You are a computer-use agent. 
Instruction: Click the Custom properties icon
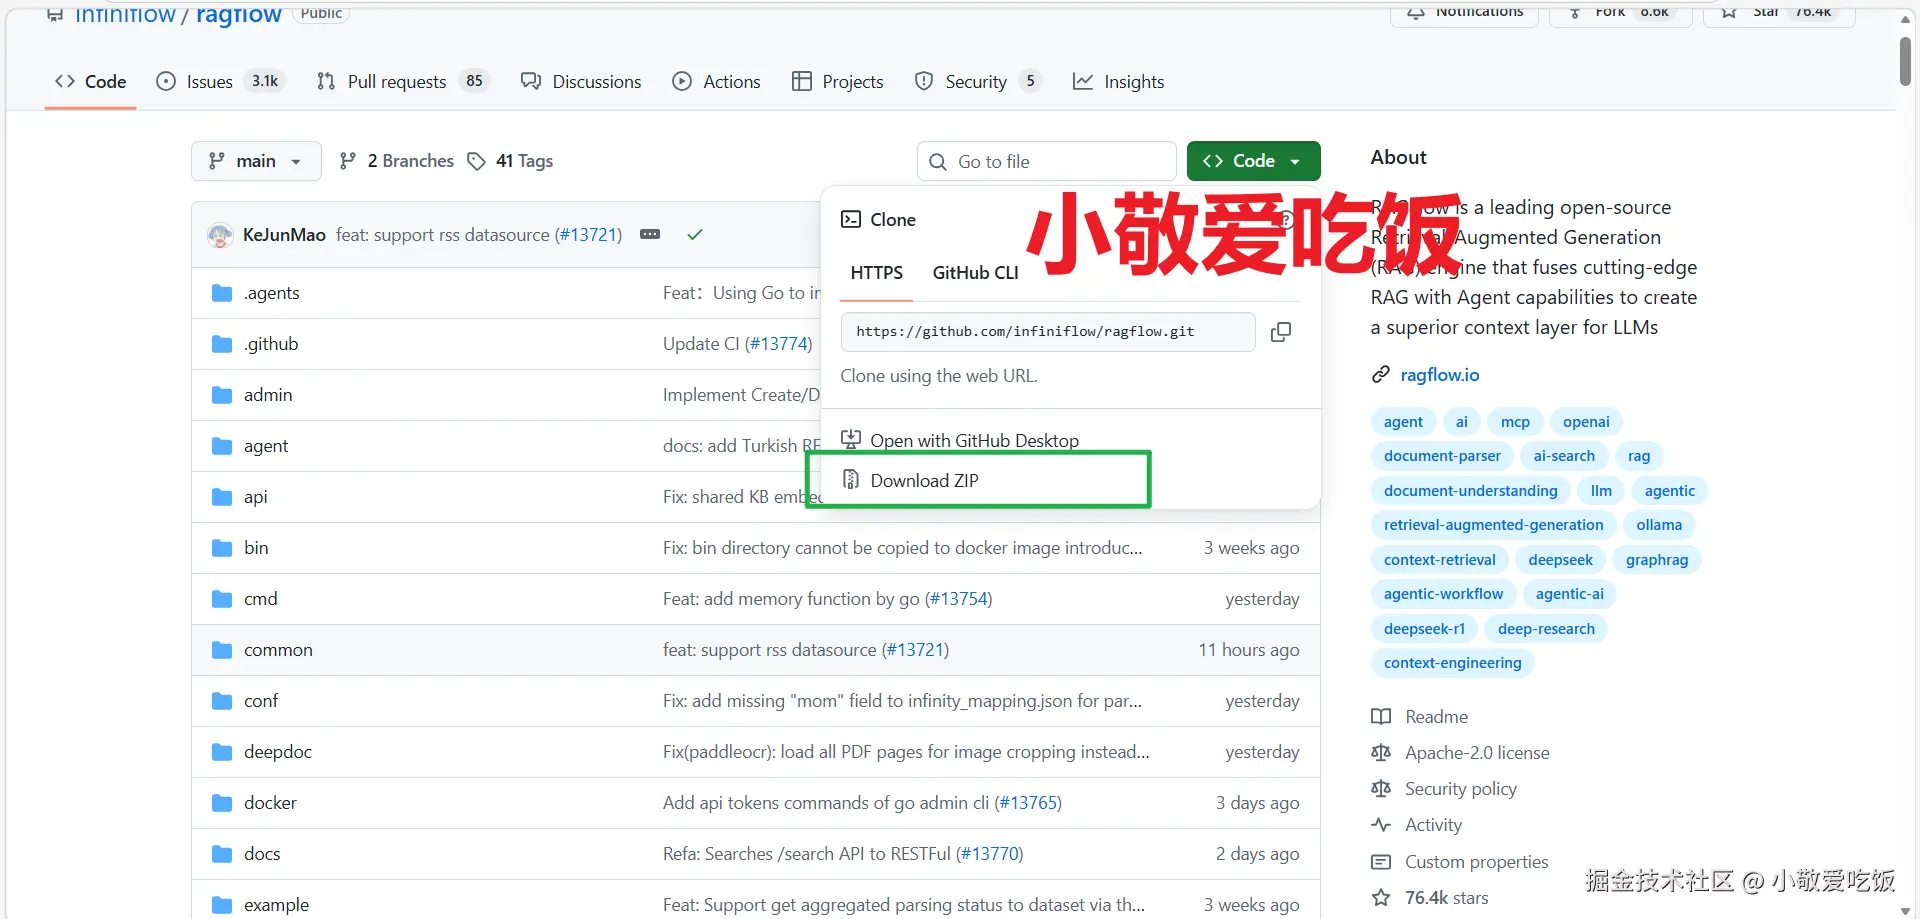click(1381, 862)
